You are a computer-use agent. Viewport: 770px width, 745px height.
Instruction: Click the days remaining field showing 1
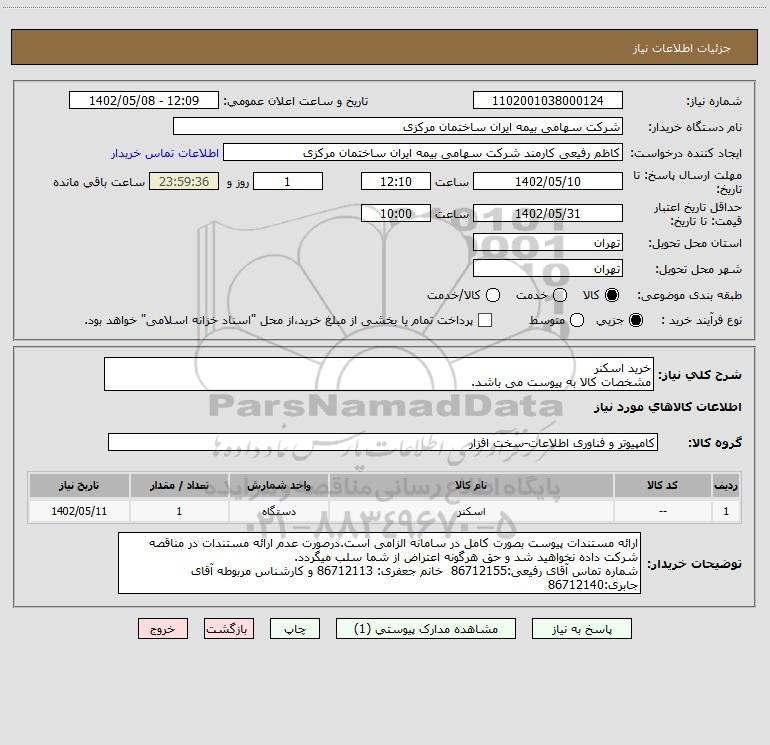coord(288,181)
